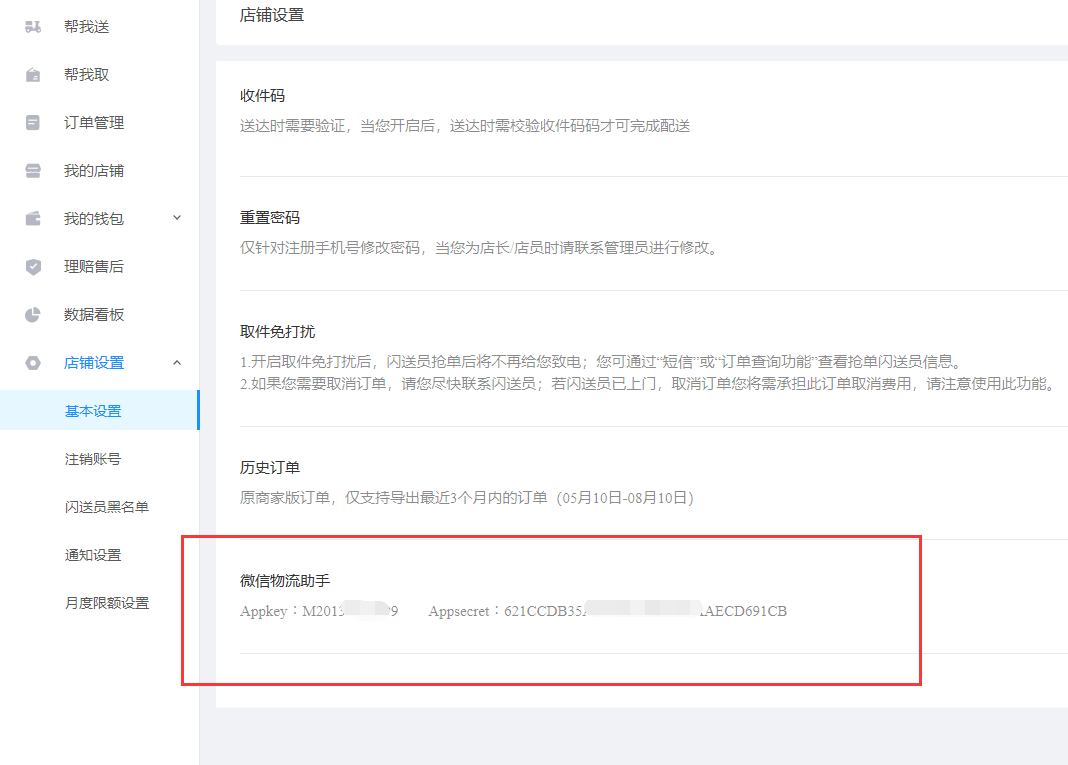This screenshot has width=1068, height=765.
Task: Select 基本设置 in the sidebar
Action: pyautogui.click(x=93, y=411)
